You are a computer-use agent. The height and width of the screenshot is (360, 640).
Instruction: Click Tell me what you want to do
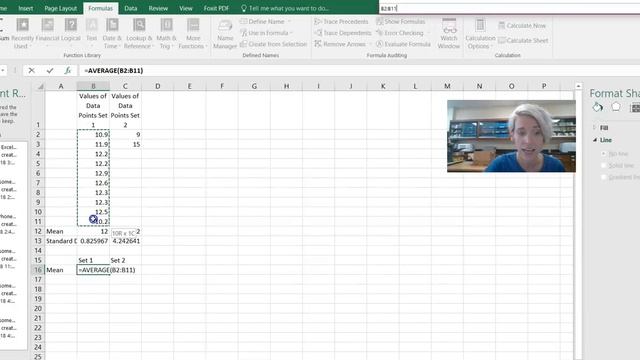coord(285,8)
